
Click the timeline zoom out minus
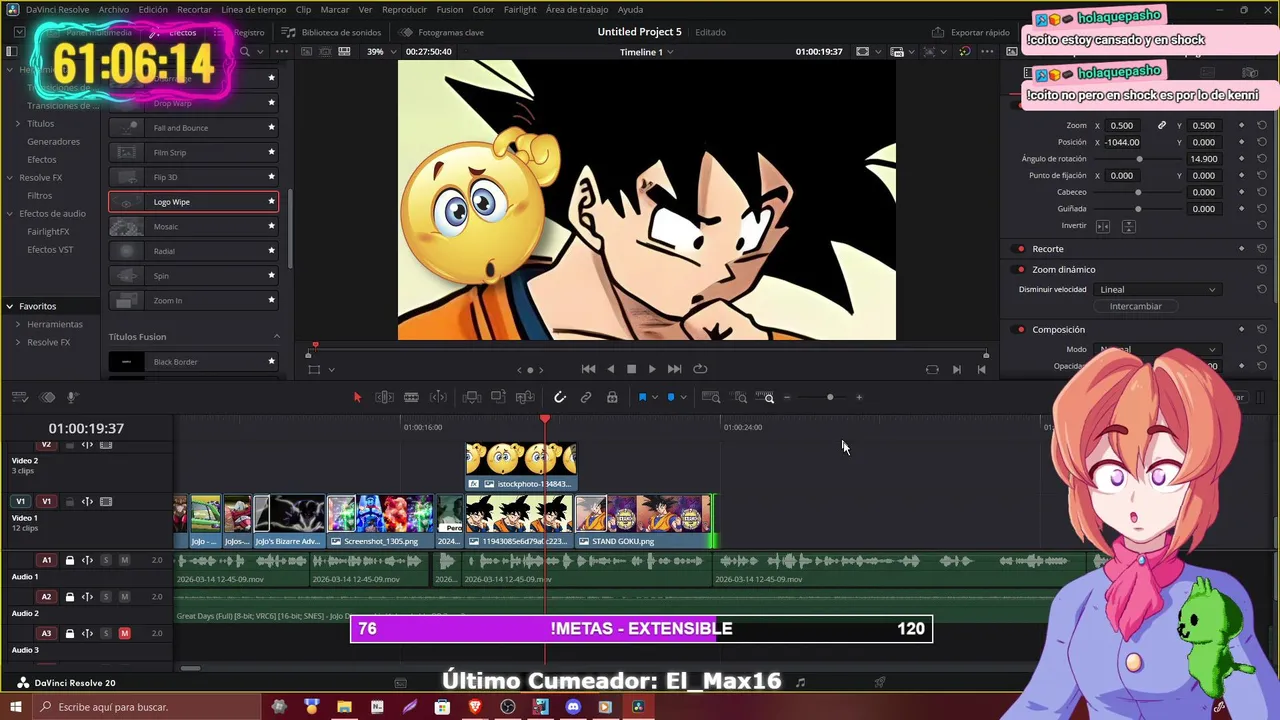[x=787, y=397]
